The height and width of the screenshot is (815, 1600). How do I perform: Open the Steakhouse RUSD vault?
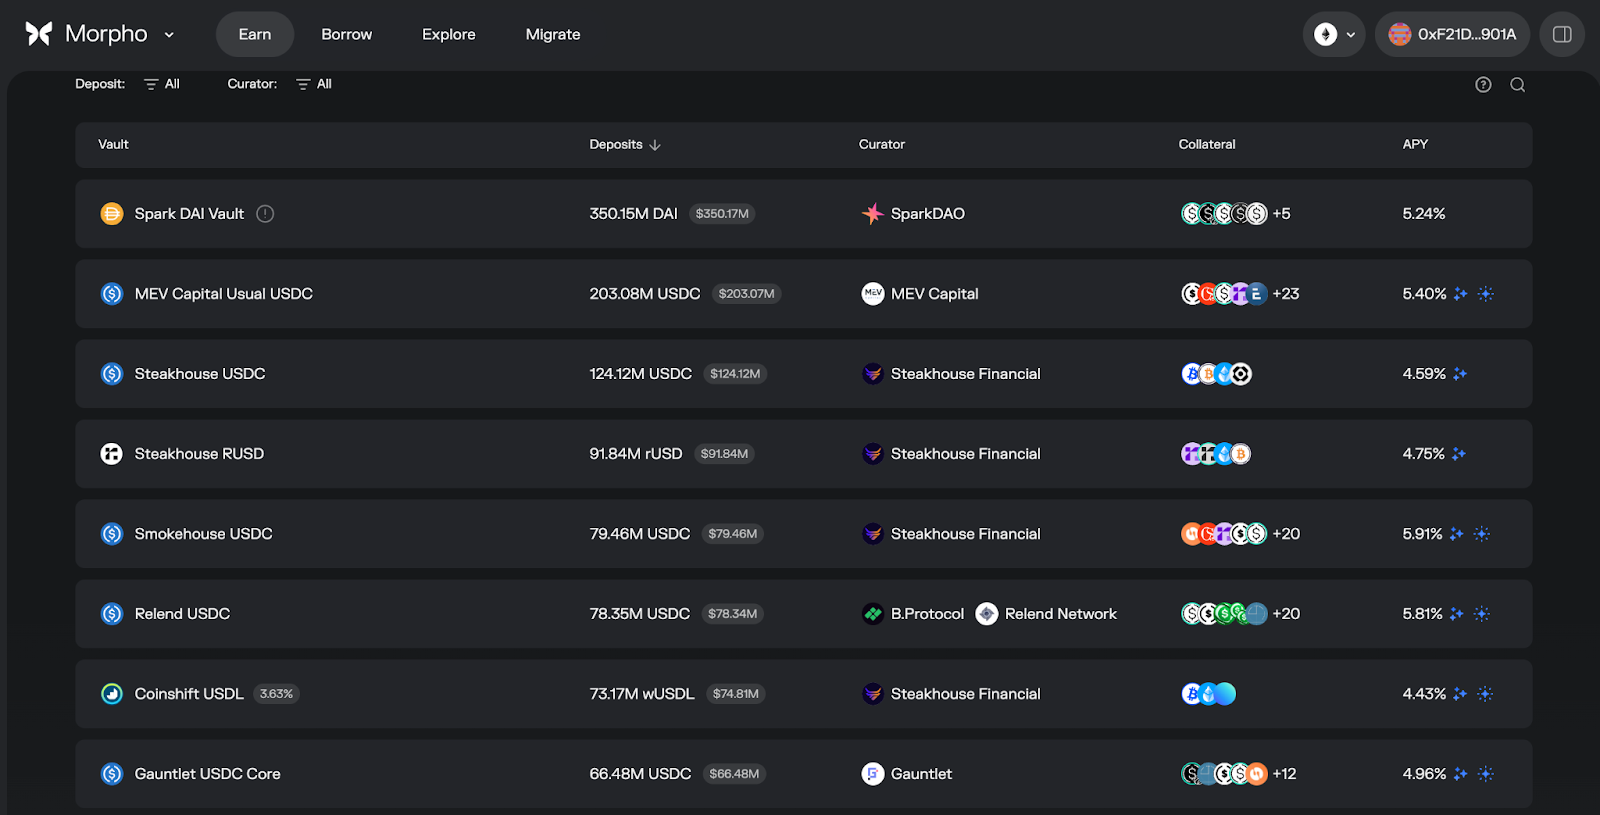[803, 454]
